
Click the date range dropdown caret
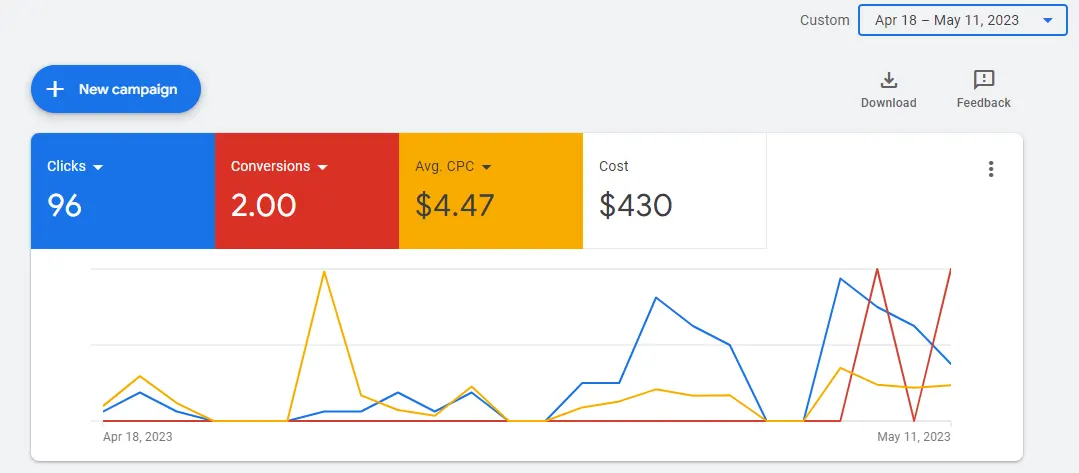(x=1047, y=21)
